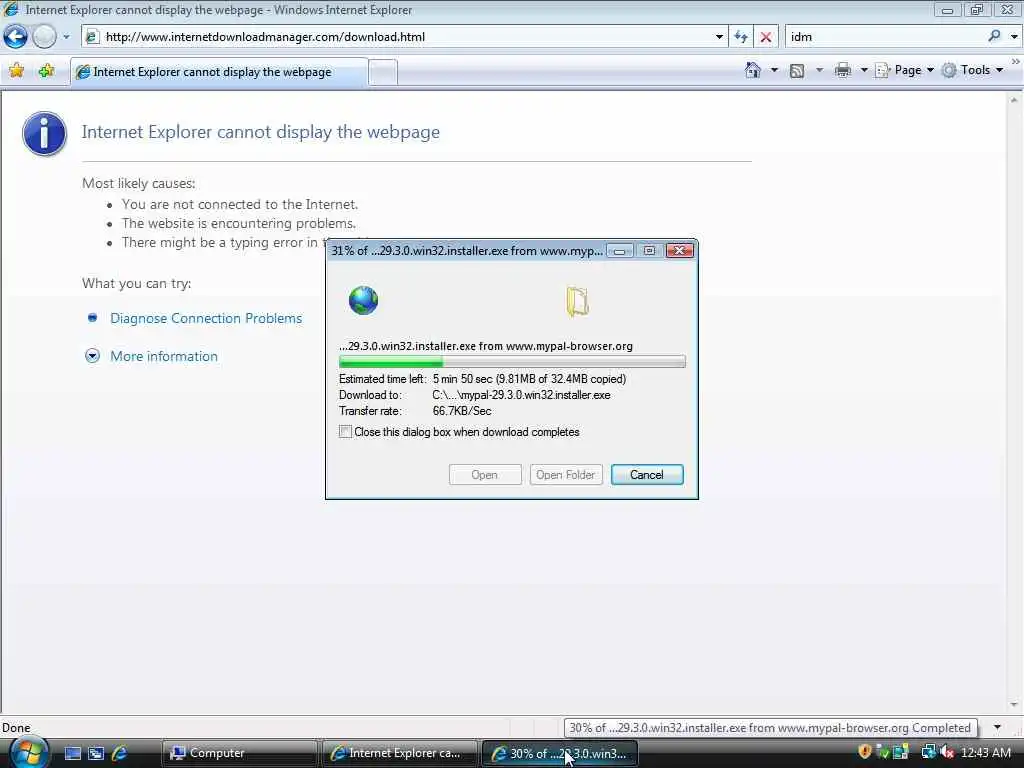
Task: Click the Estimated time left value
Action: (x=529, y=379)
